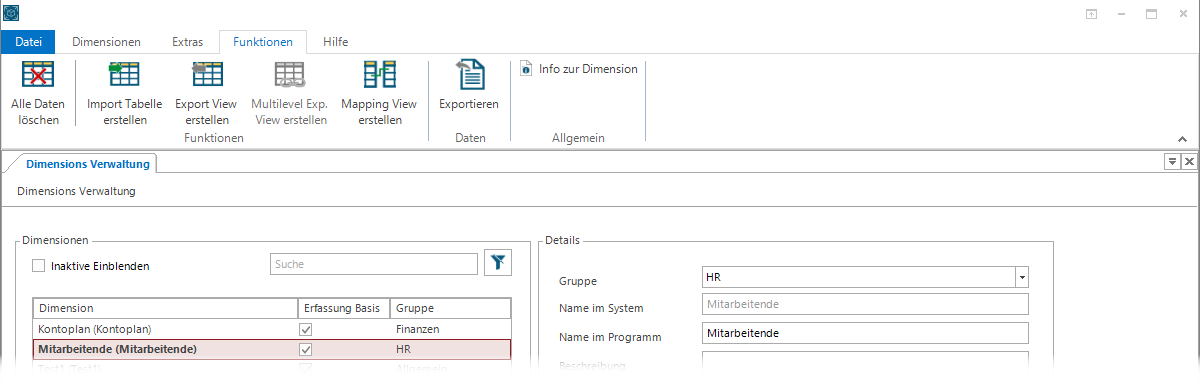Open the Extras ribbon tab
1200x385 pixels.
pos(187,42)
